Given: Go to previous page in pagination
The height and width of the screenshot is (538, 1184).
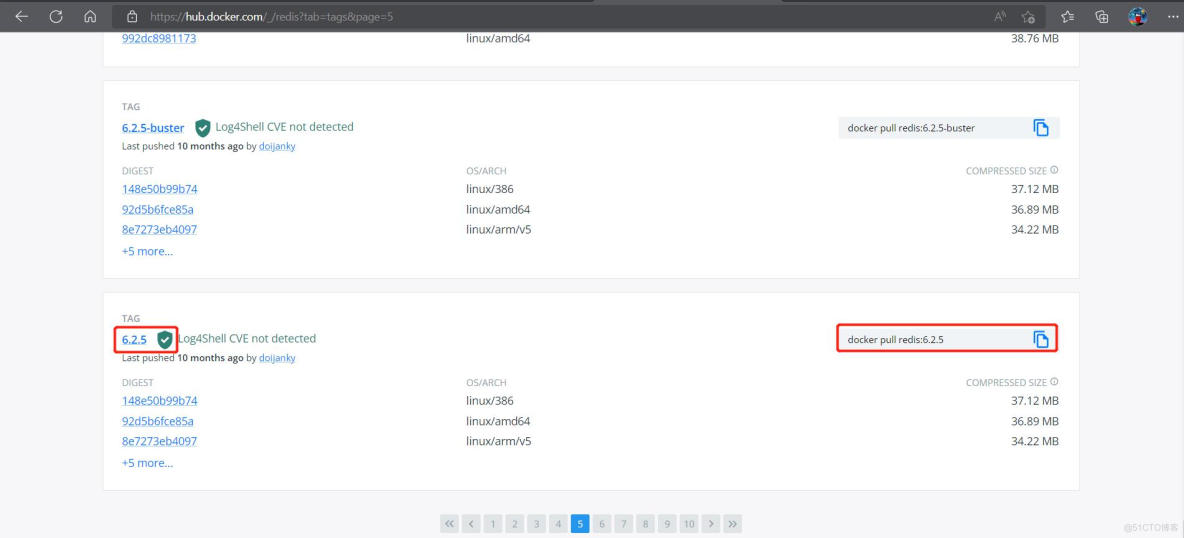Looking at the screenshot, I should [471, 523].
